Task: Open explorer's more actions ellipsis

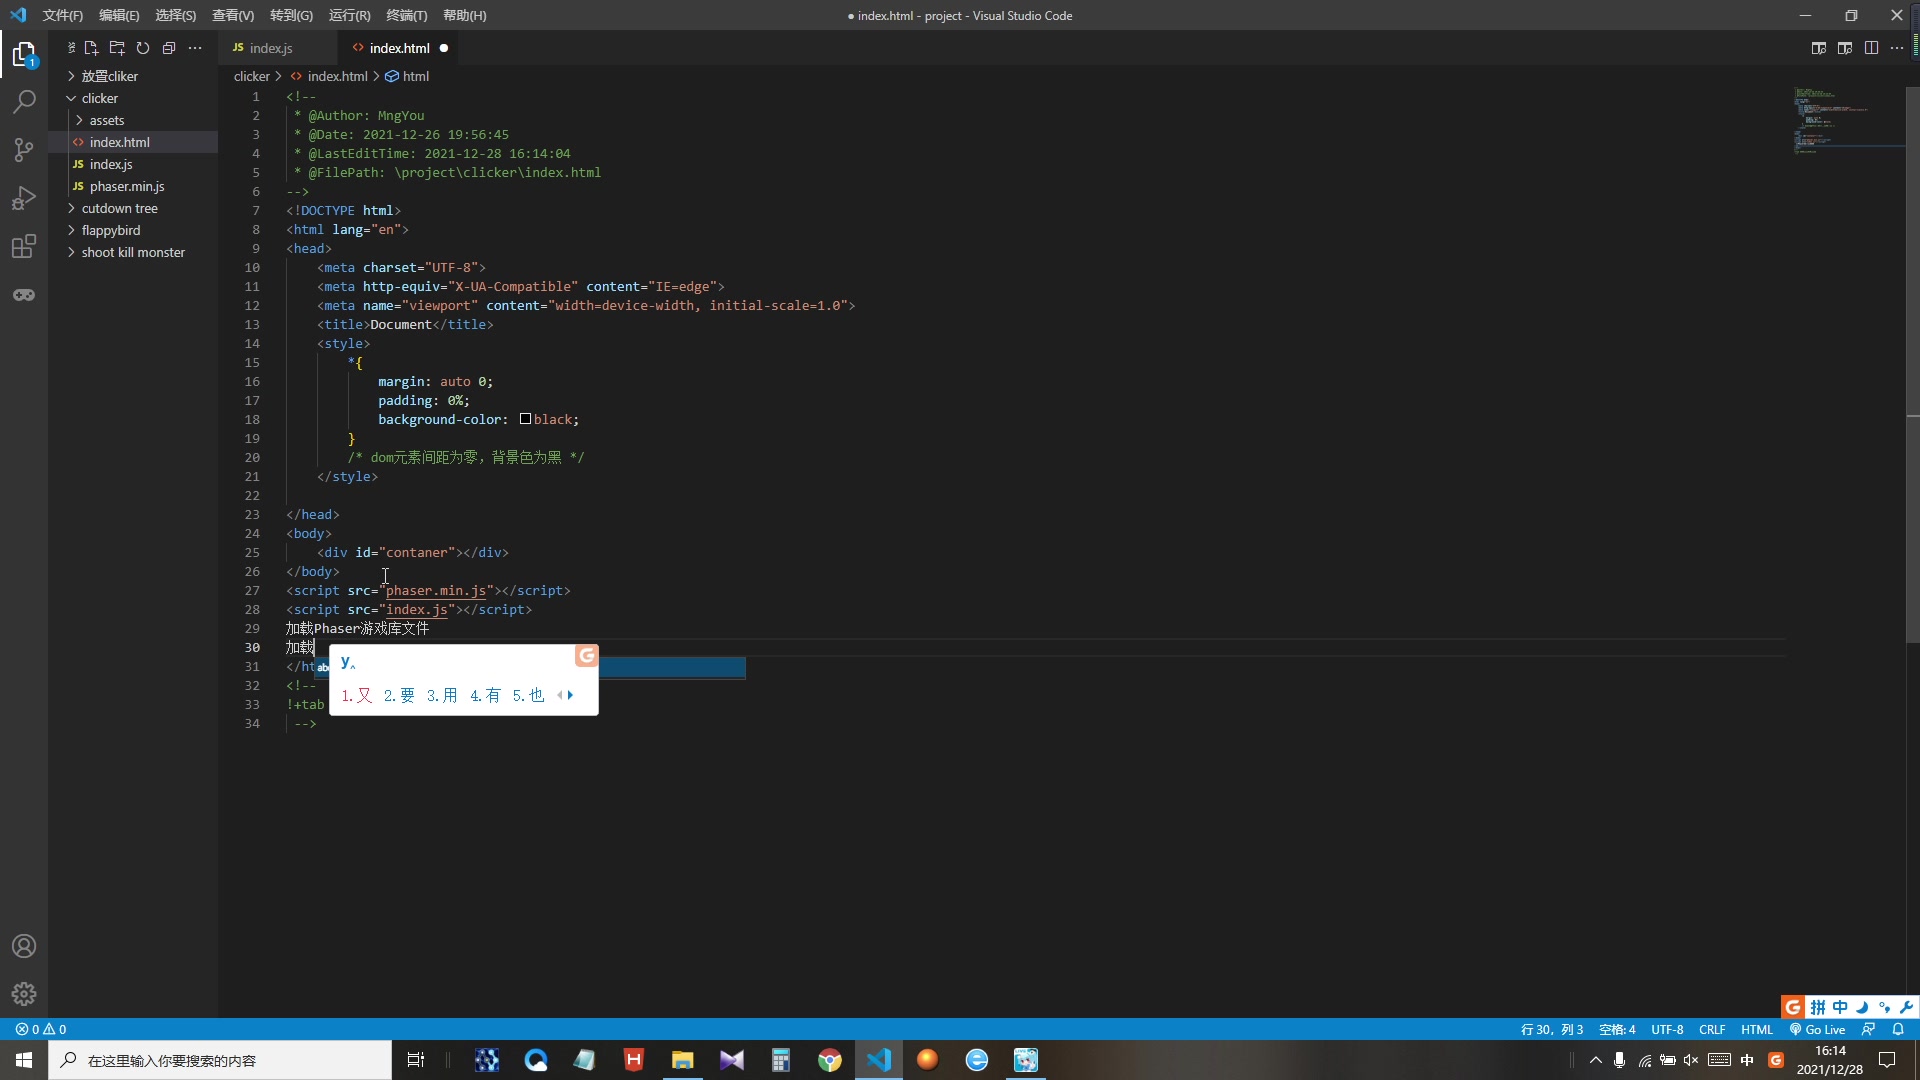Action: [195, 48]
